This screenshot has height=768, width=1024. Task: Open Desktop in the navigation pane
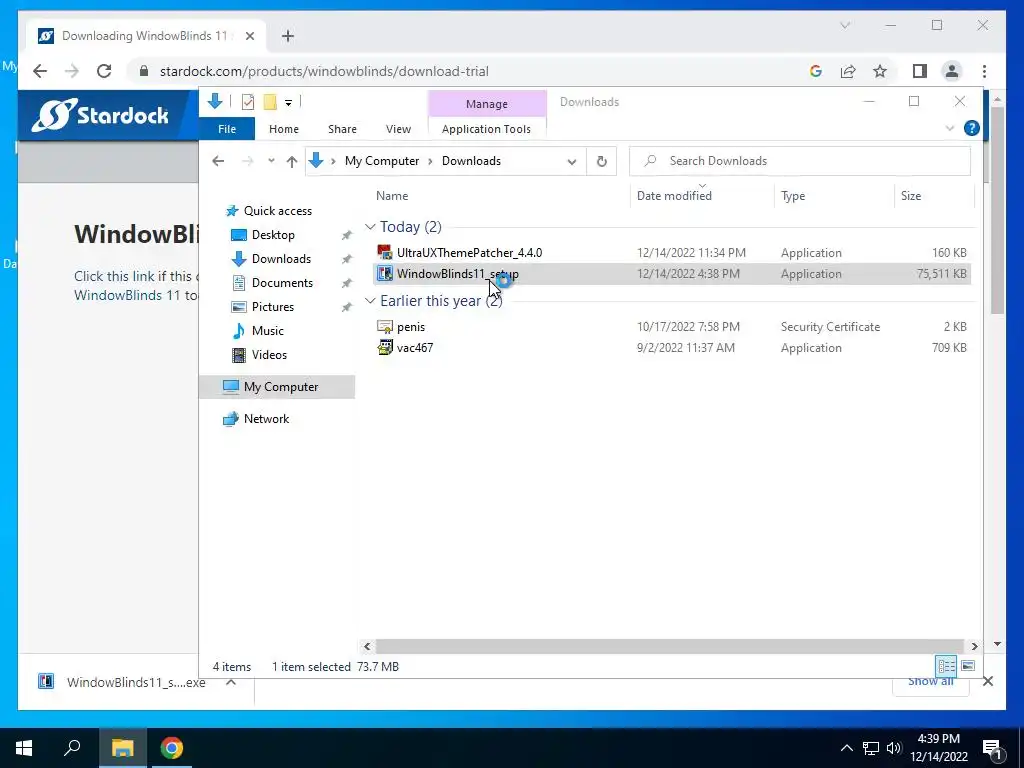(x=273, y=234)
